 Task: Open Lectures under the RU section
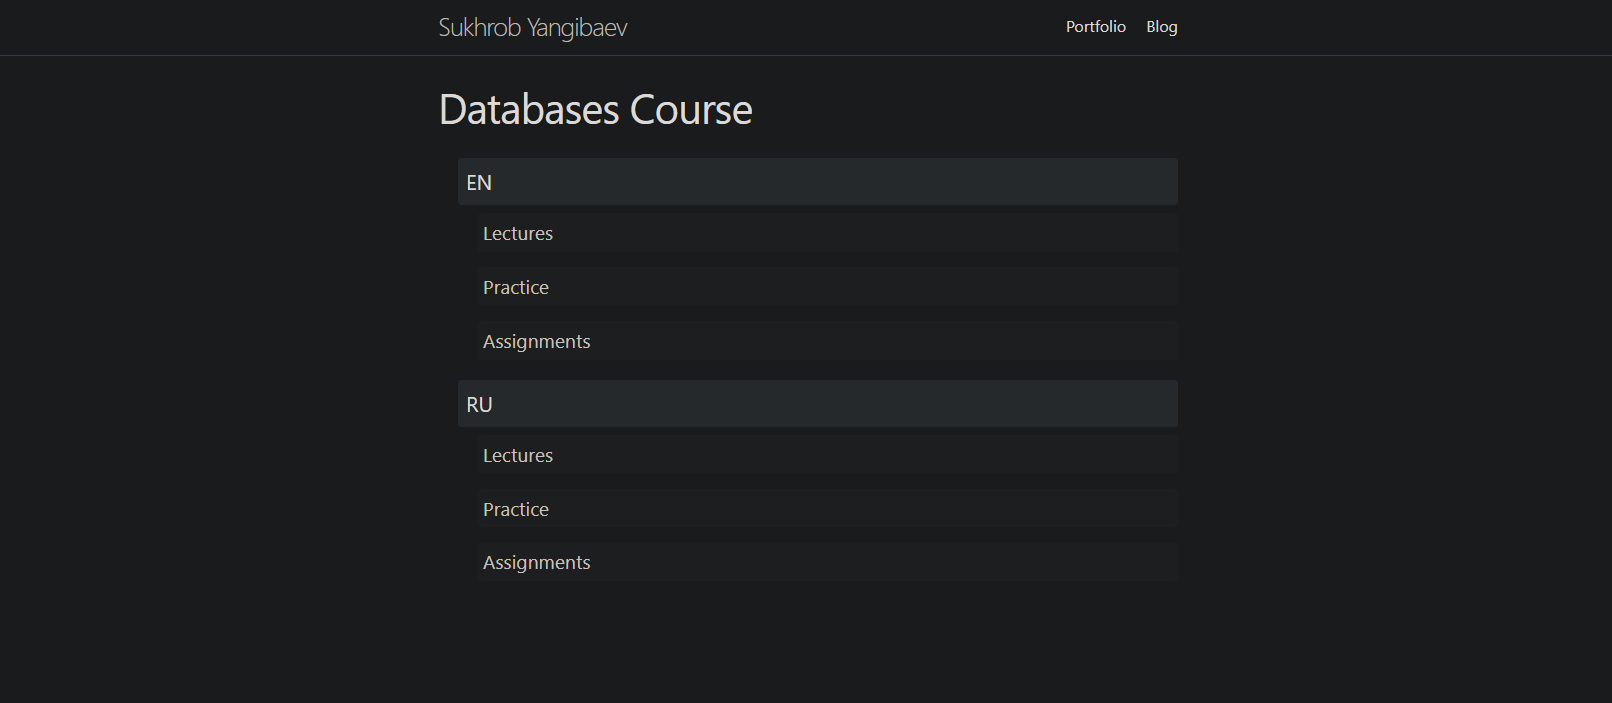click(x=827, y=455)
